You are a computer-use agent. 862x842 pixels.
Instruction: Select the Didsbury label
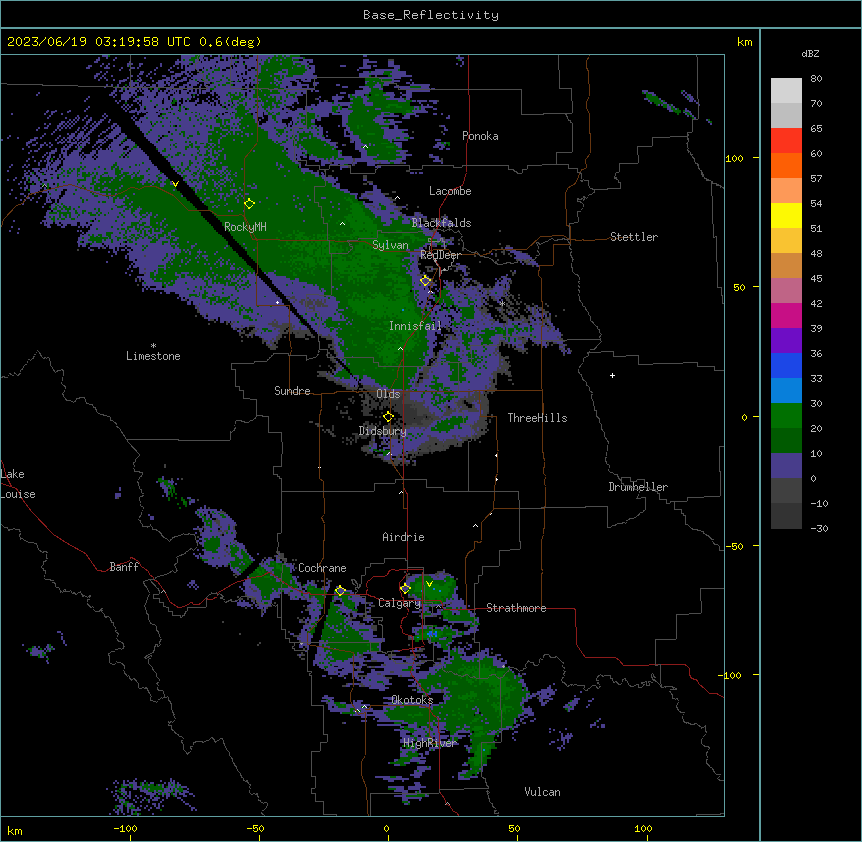383,431
